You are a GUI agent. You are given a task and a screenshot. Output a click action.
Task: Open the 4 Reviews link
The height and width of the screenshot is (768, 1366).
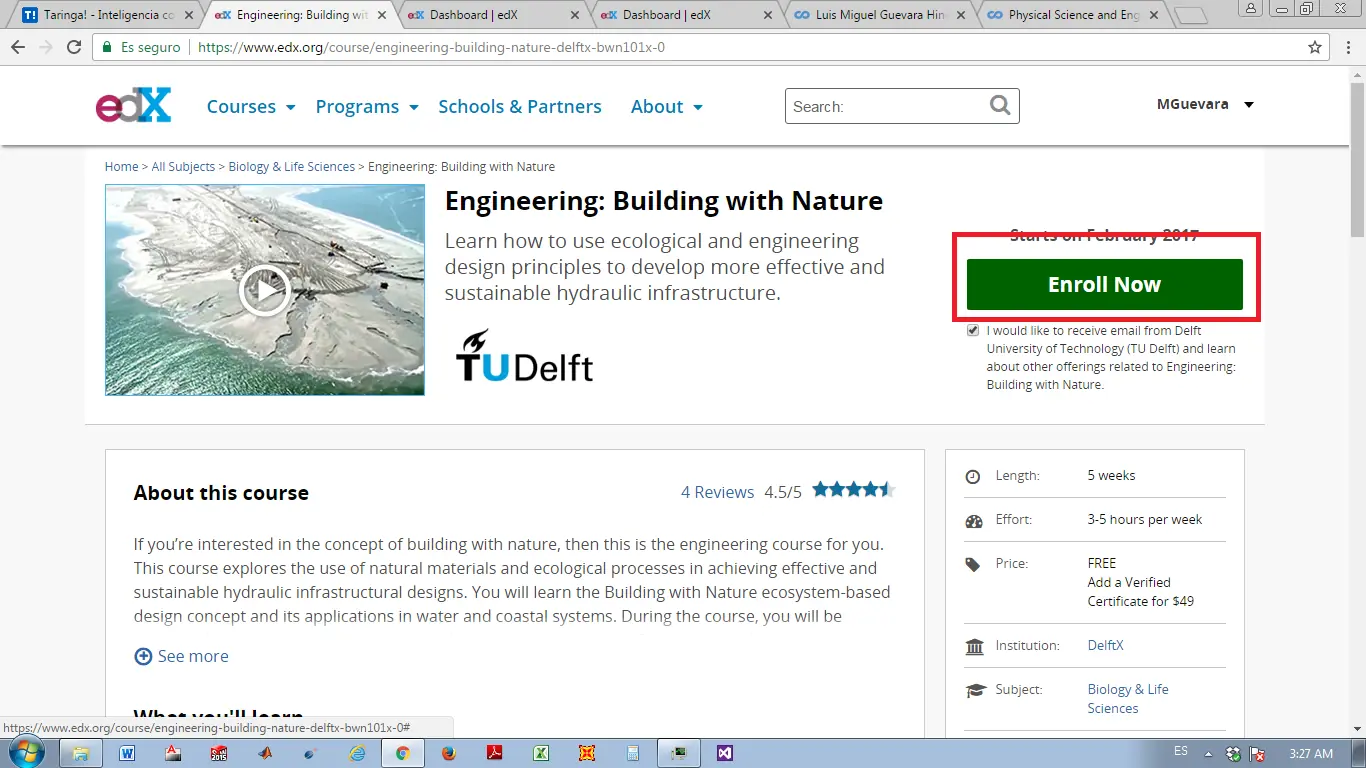tap(717, 492)
